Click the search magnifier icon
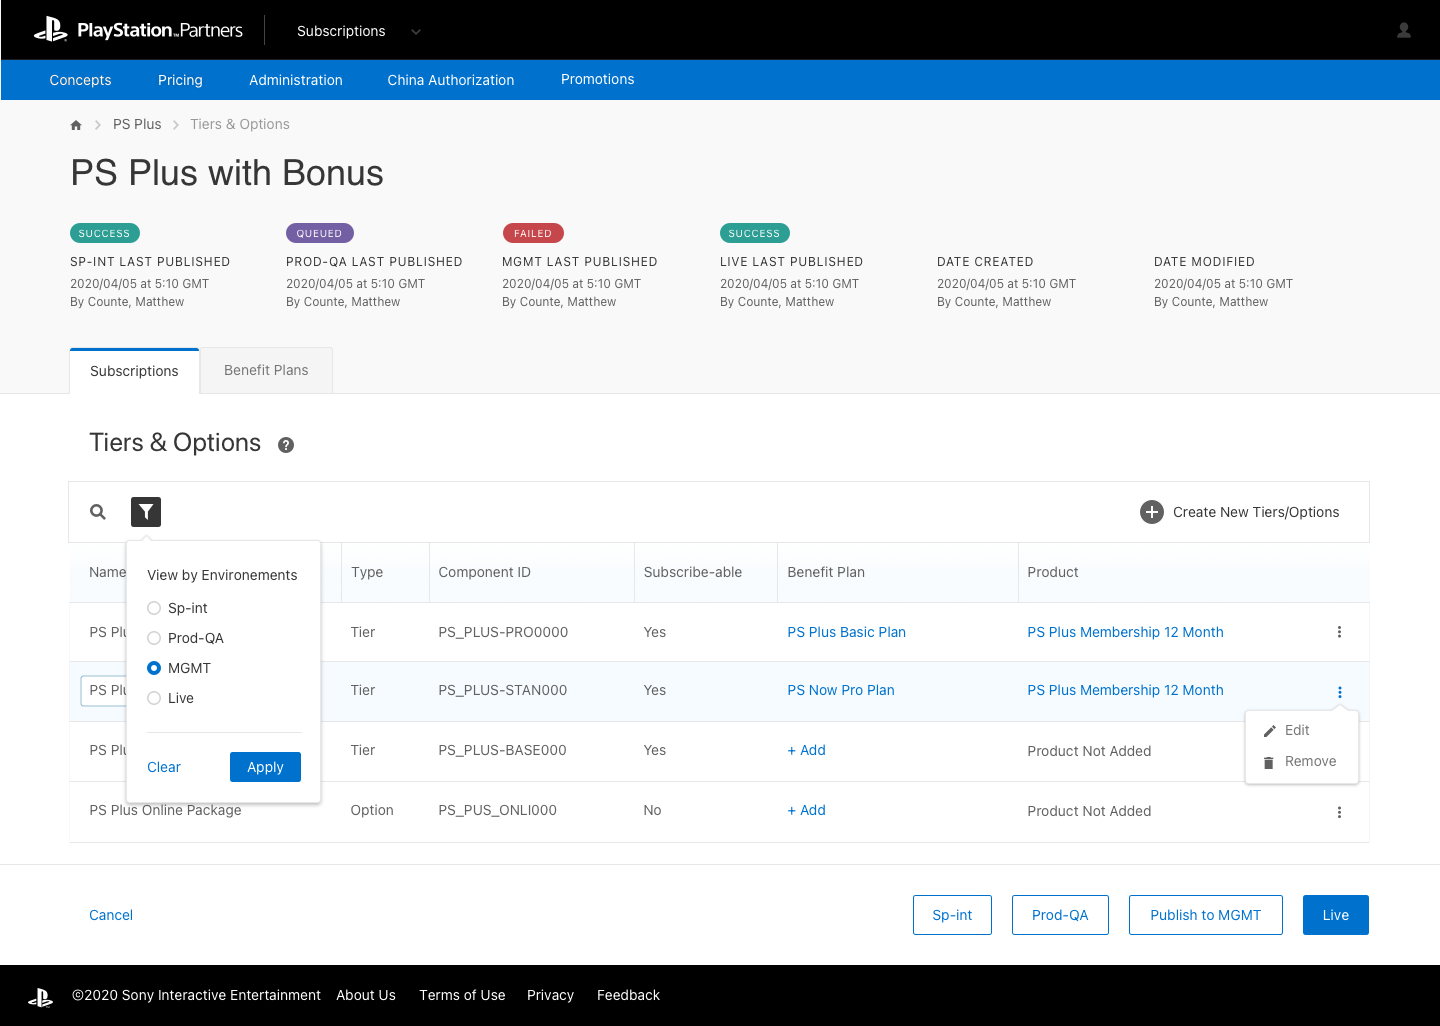Image resolution: width=1440 pixels, height=1026 pixels. point(98,512)
